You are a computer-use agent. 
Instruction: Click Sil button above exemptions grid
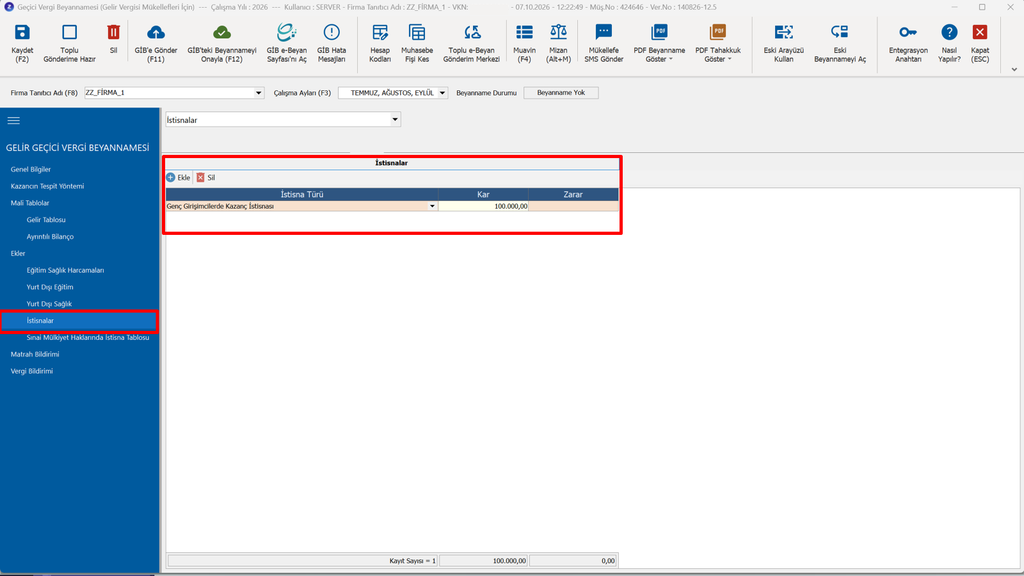[206, 178]
